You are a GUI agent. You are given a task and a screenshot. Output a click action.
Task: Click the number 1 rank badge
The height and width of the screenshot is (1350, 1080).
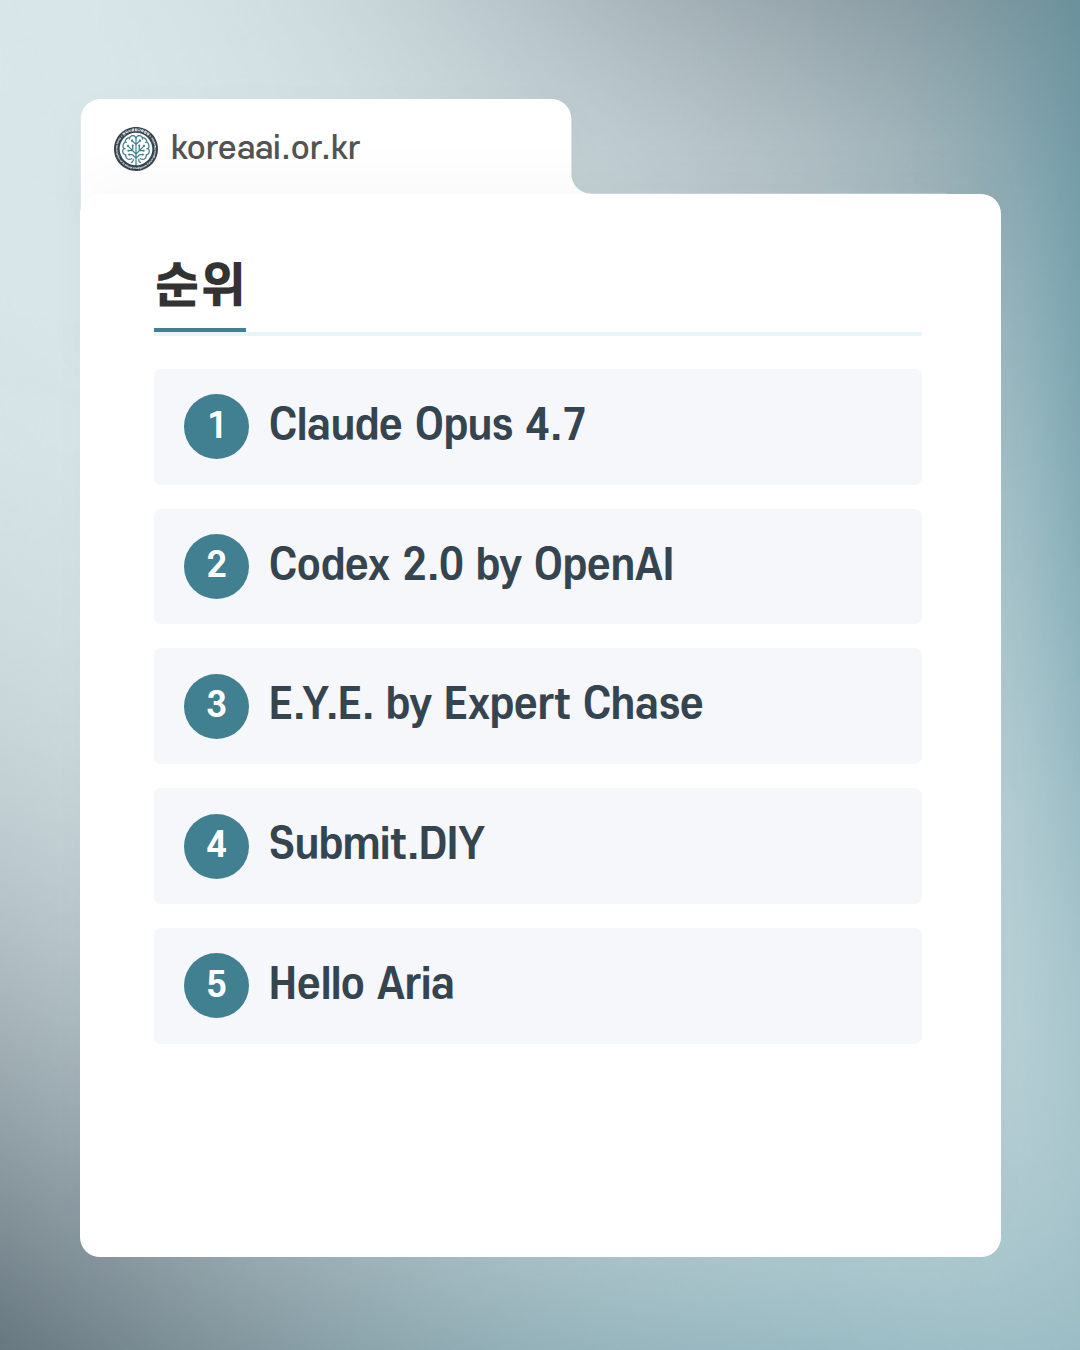[x=216, y=426]
